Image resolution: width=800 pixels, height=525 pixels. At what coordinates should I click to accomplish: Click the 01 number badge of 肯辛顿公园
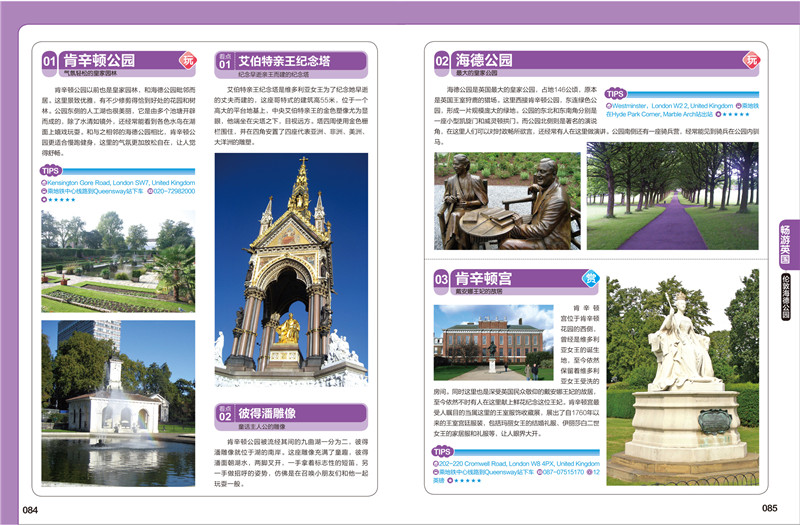tap(49, 61)
